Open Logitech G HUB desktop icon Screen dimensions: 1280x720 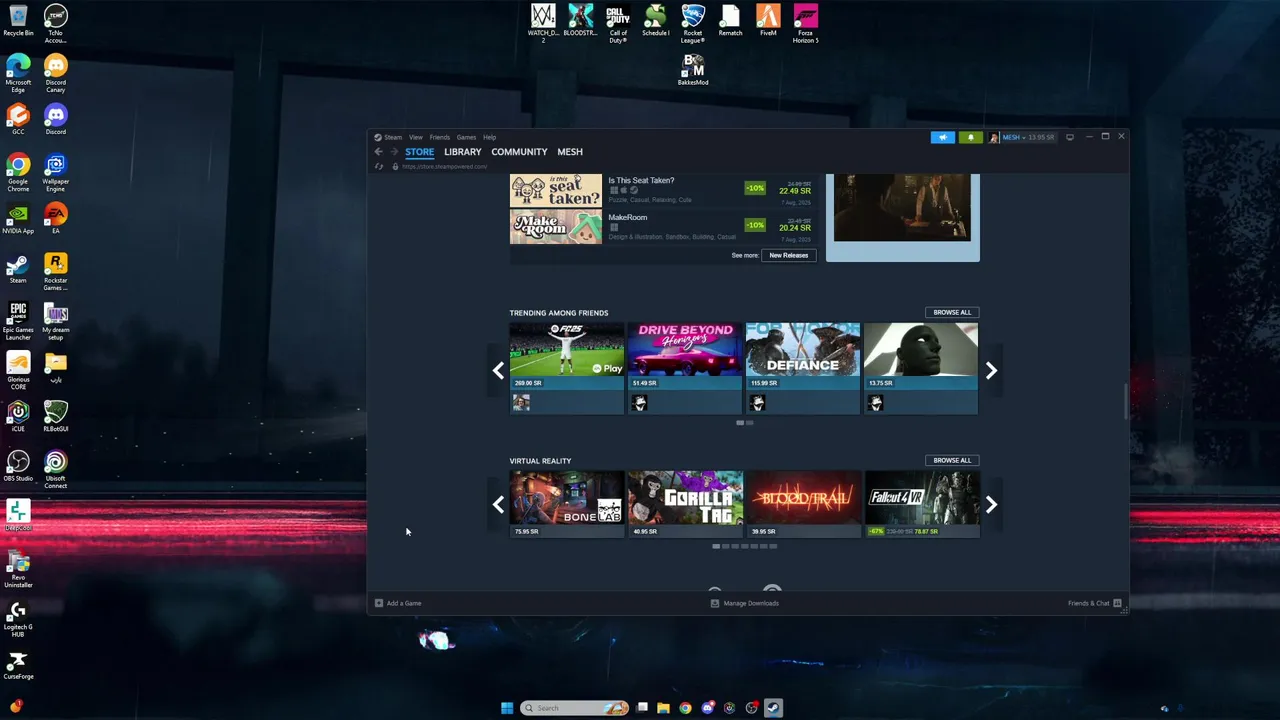(18, 619)
